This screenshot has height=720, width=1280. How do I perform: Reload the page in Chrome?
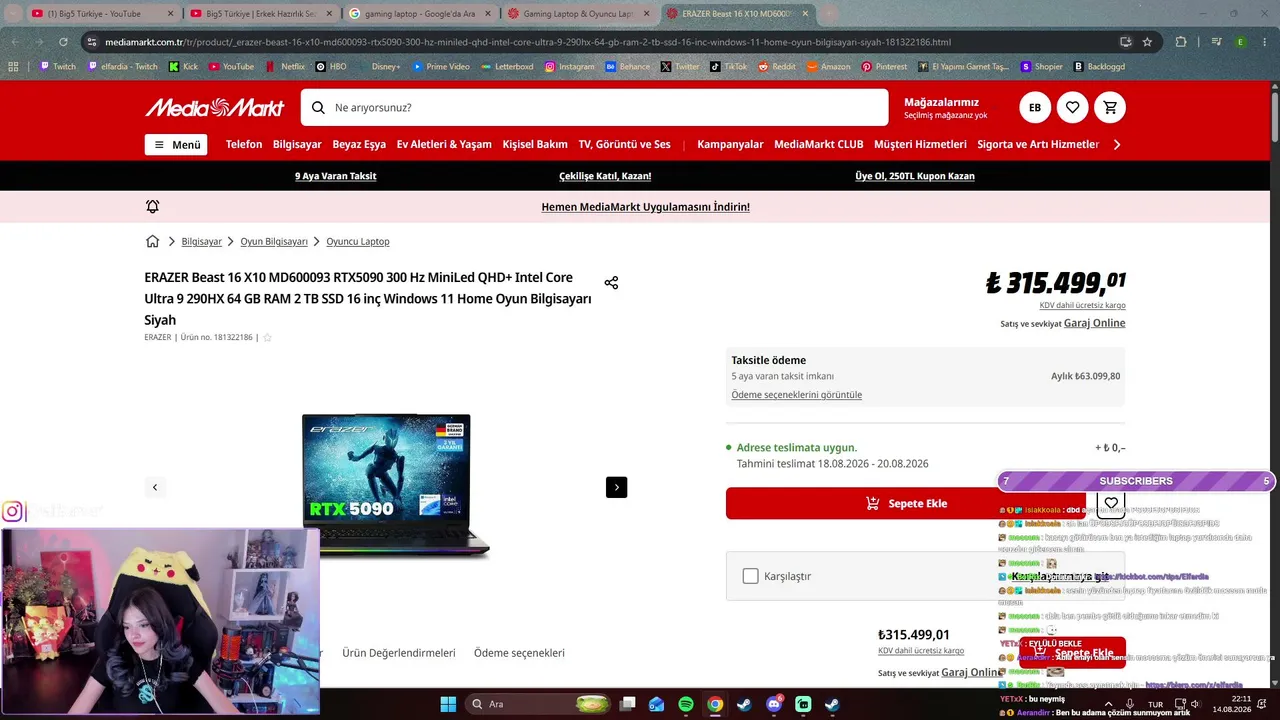point(63,42)
